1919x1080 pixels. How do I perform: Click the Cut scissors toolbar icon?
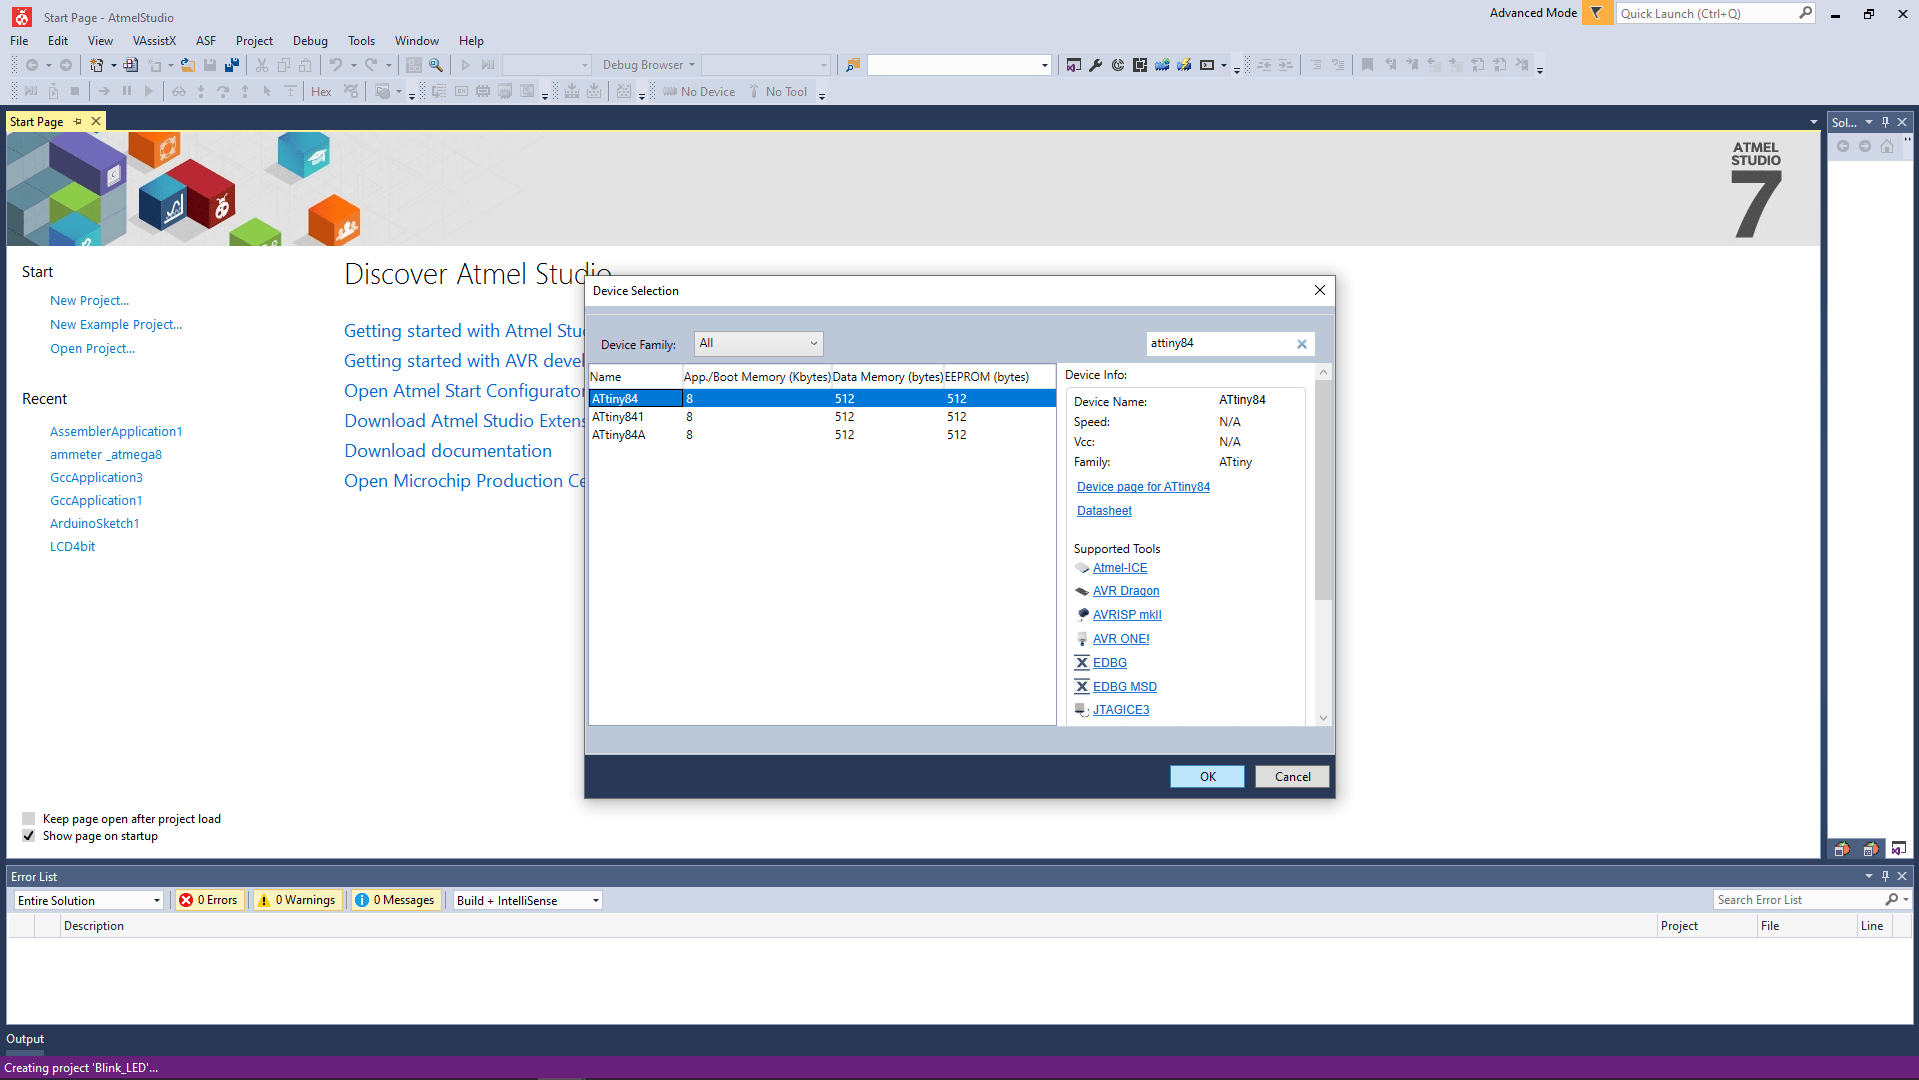262,65
